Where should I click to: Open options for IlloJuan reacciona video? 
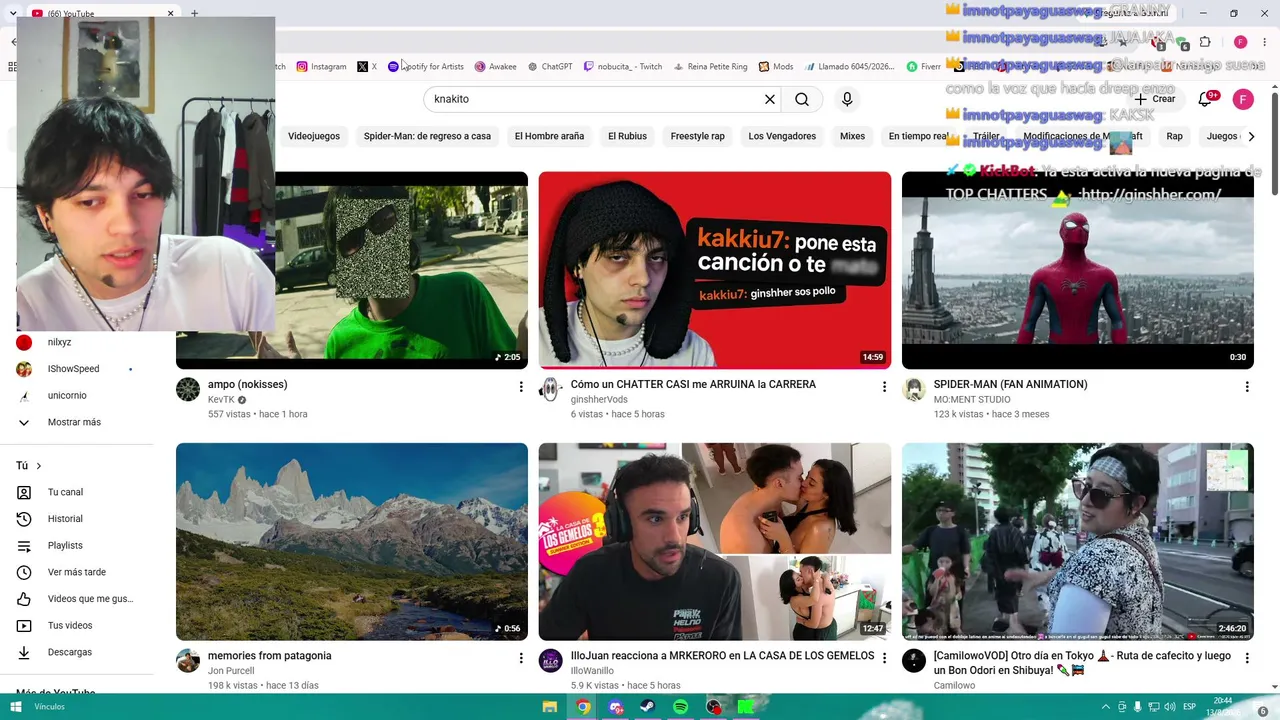pyautogui.click(x=884, y=658)
